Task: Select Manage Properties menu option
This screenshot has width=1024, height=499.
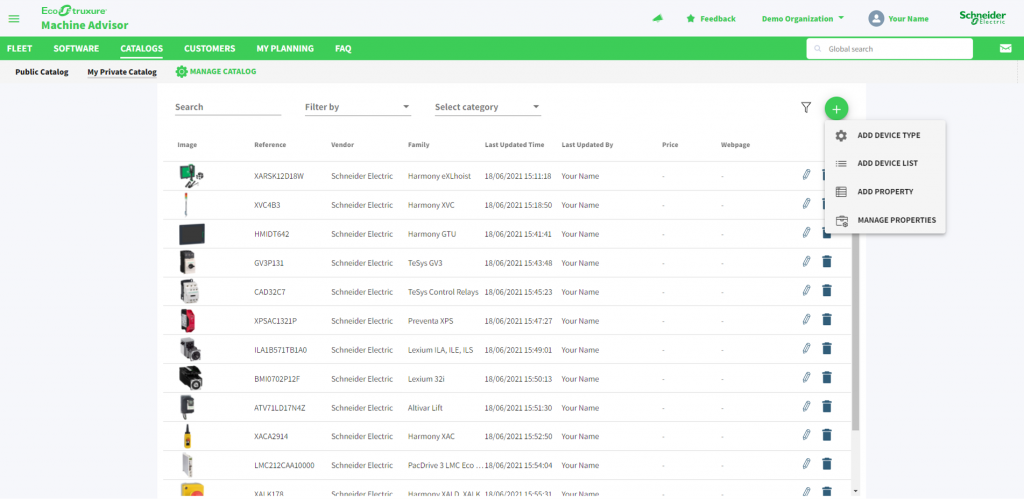Action: click(x=885, y=220)
